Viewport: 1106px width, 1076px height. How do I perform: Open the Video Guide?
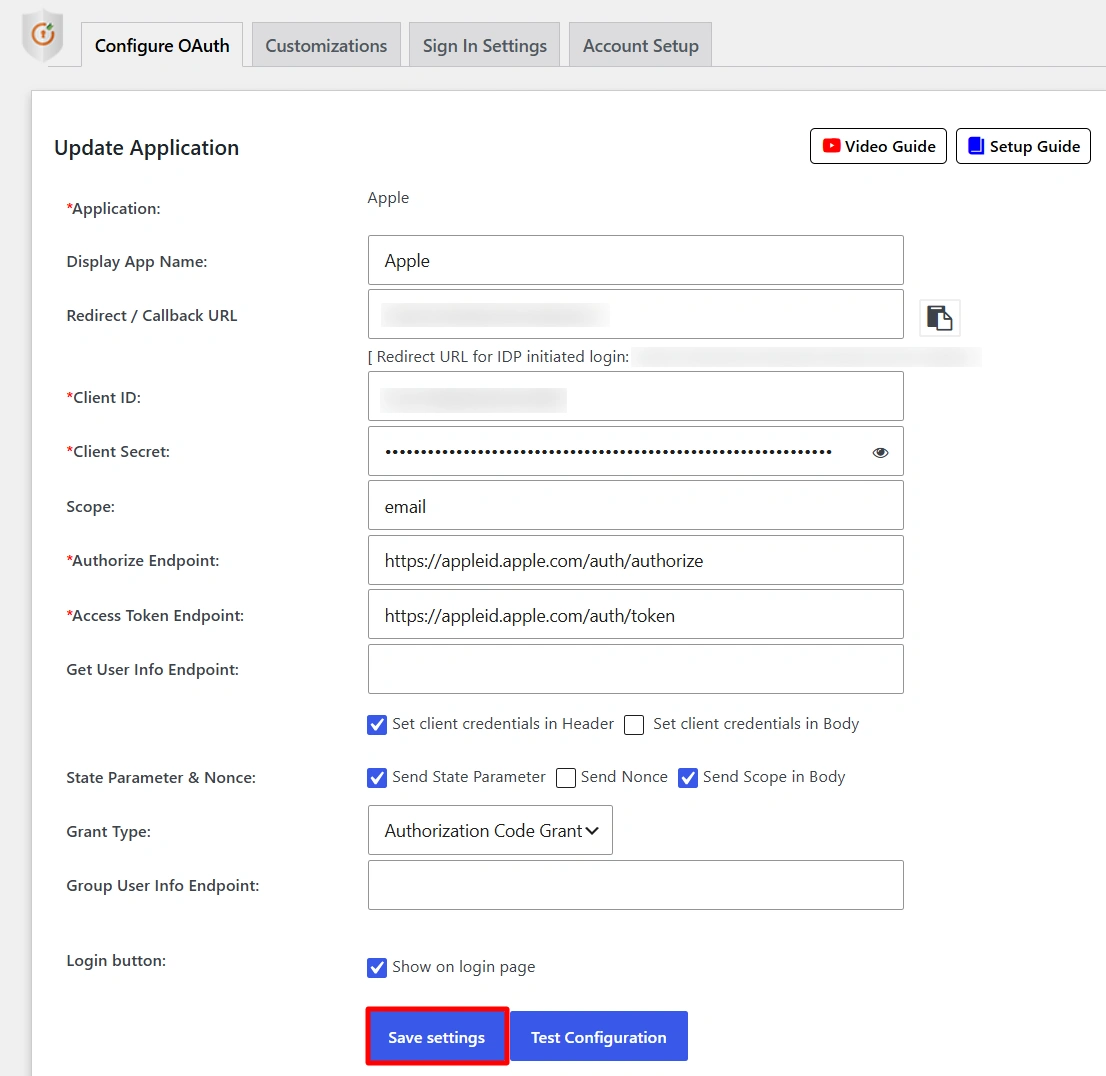click(x=877, y=146)
